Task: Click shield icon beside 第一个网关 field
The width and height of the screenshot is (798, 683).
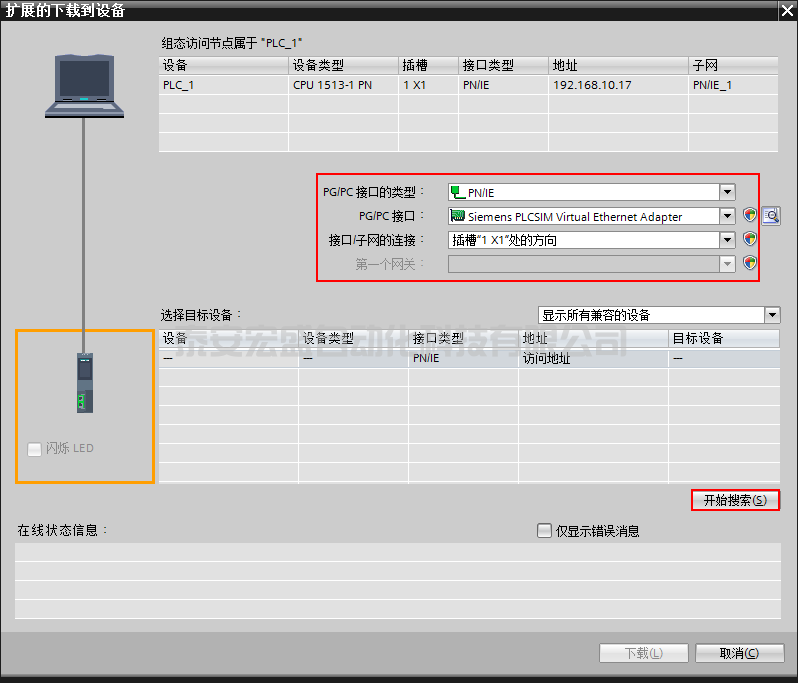Action: [x=750, y=264]
